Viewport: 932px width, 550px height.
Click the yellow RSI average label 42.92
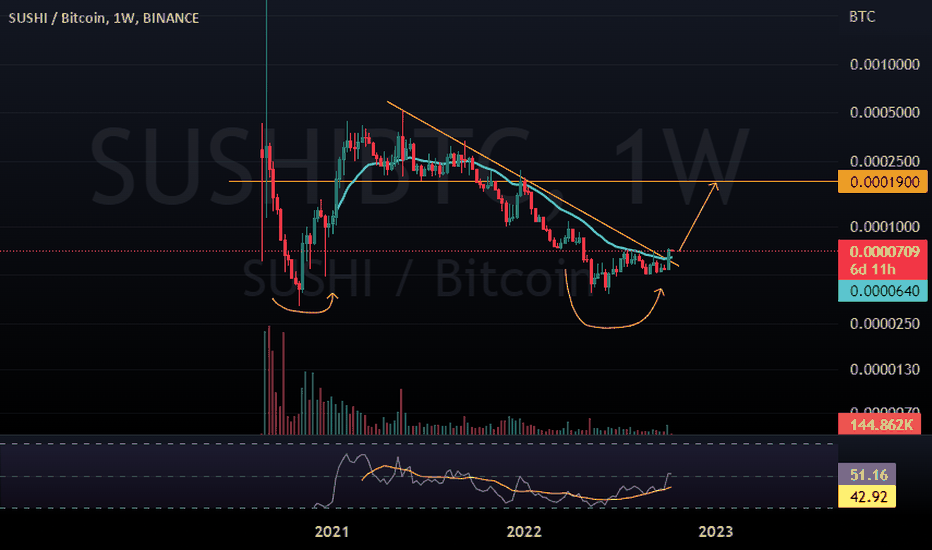pos(867,496)
